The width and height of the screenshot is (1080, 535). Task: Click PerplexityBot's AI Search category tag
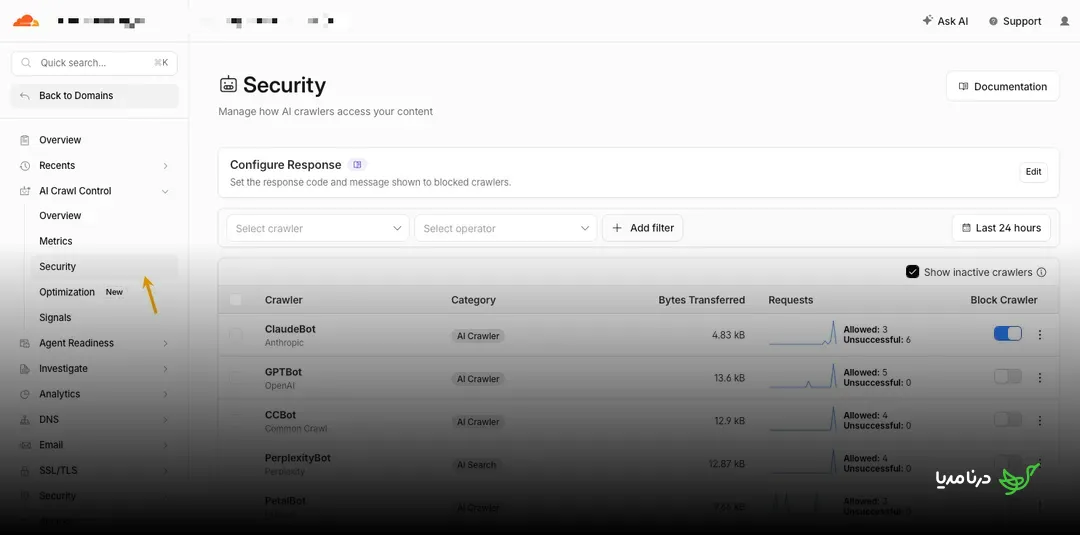tap(477, 465)
